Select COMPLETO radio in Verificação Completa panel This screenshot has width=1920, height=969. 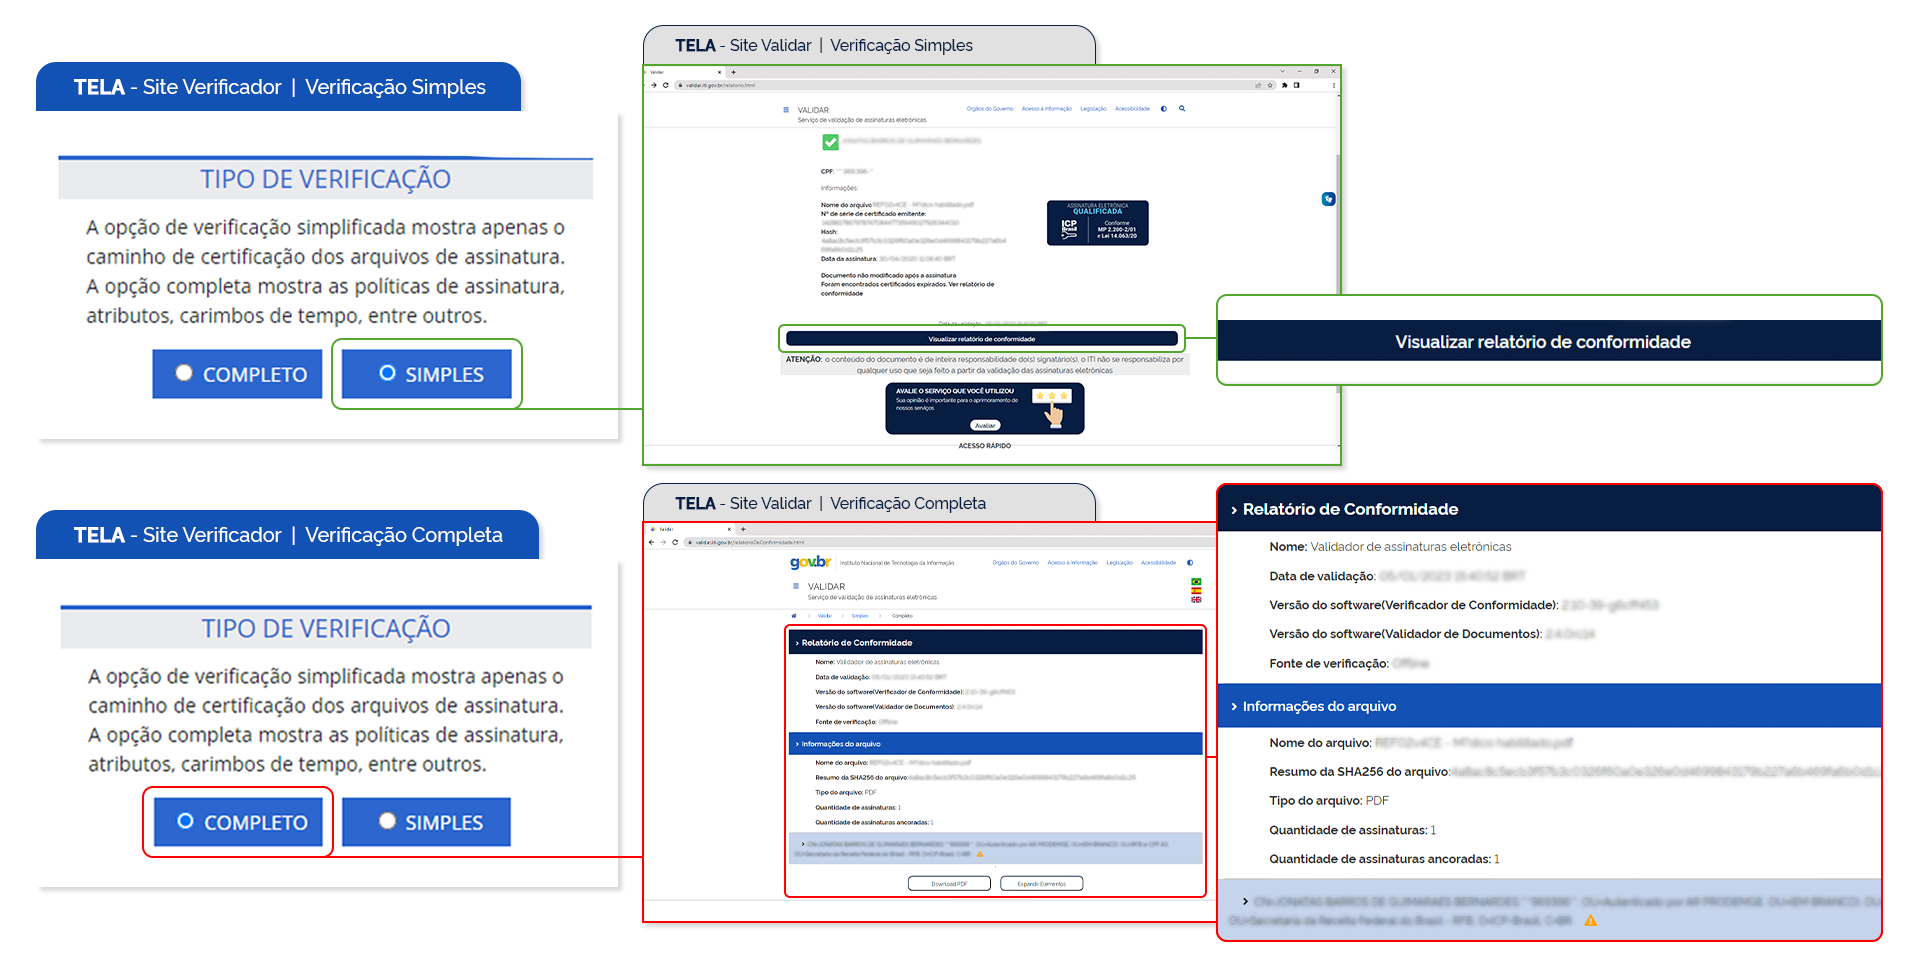pos(185,821)
